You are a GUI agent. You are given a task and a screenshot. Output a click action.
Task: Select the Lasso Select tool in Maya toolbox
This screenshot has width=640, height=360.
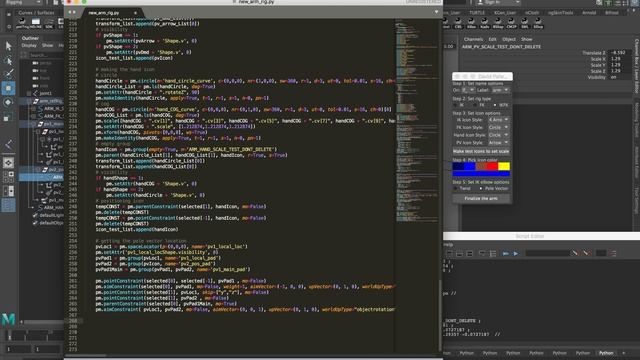pyautogui.click(x=8, y=60)
